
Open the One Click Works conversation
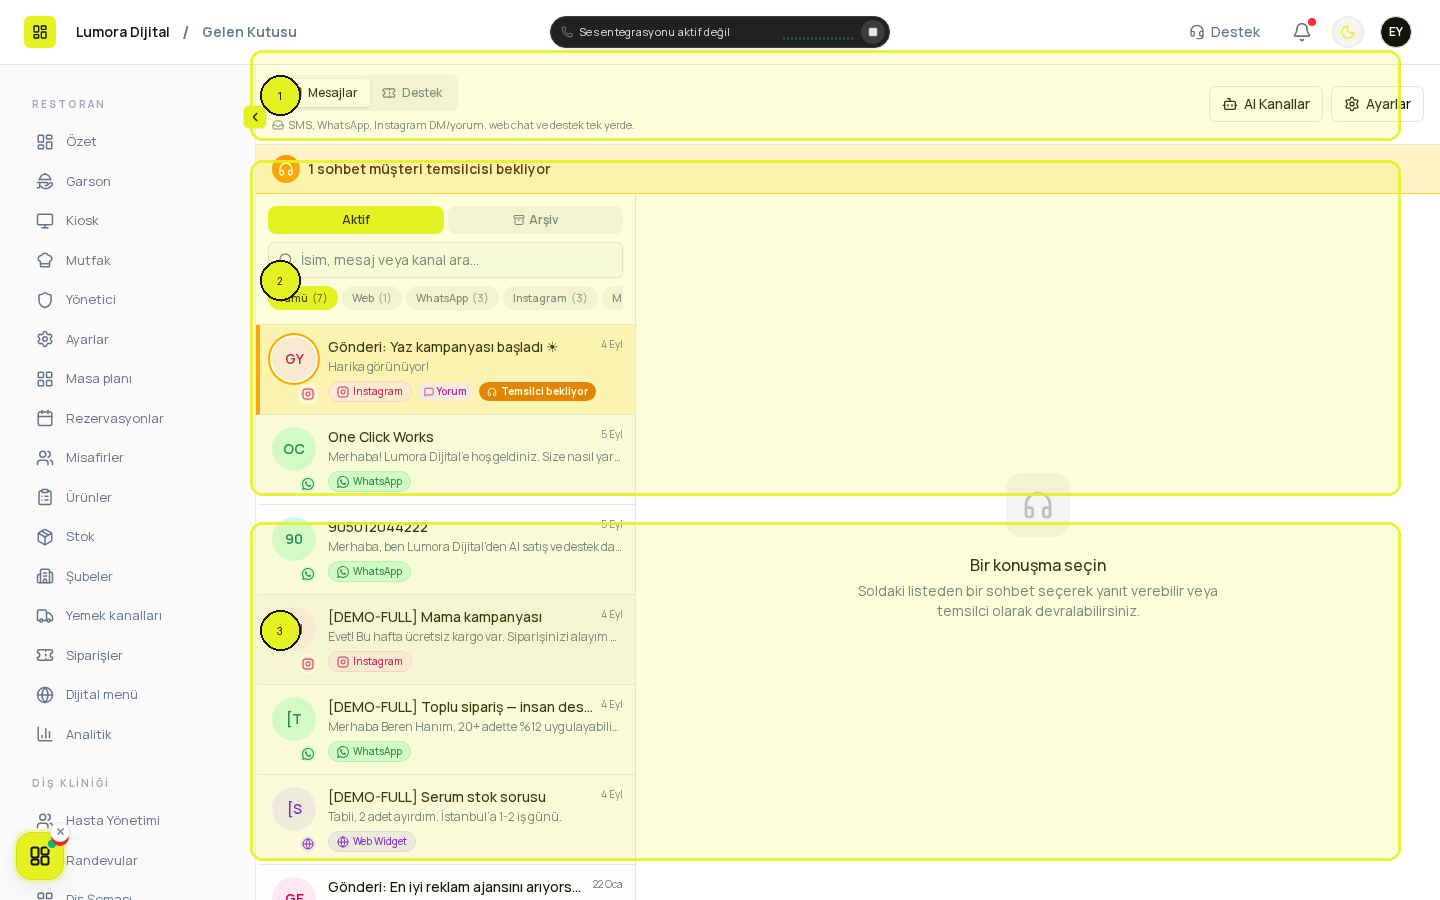(446, 460)
